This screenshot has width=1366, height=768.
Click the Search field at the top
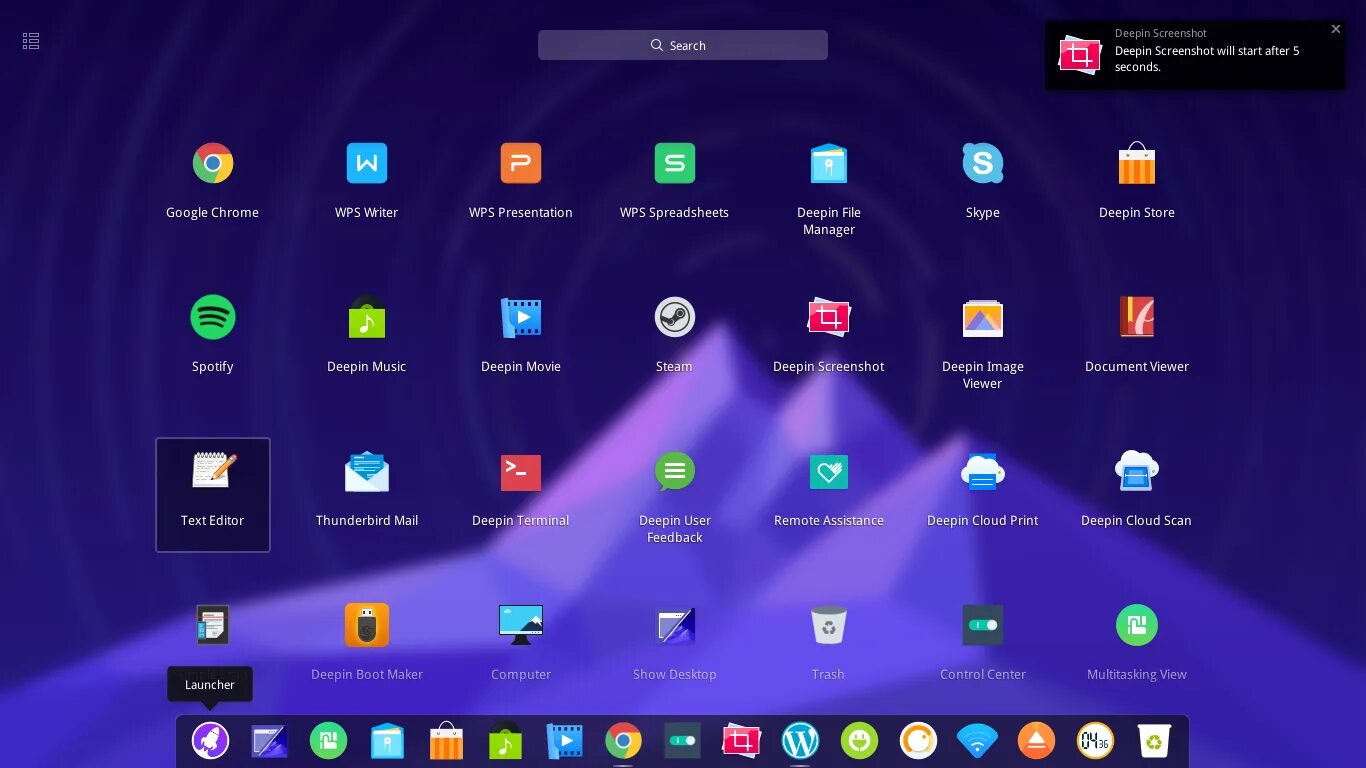pos(683,45)
